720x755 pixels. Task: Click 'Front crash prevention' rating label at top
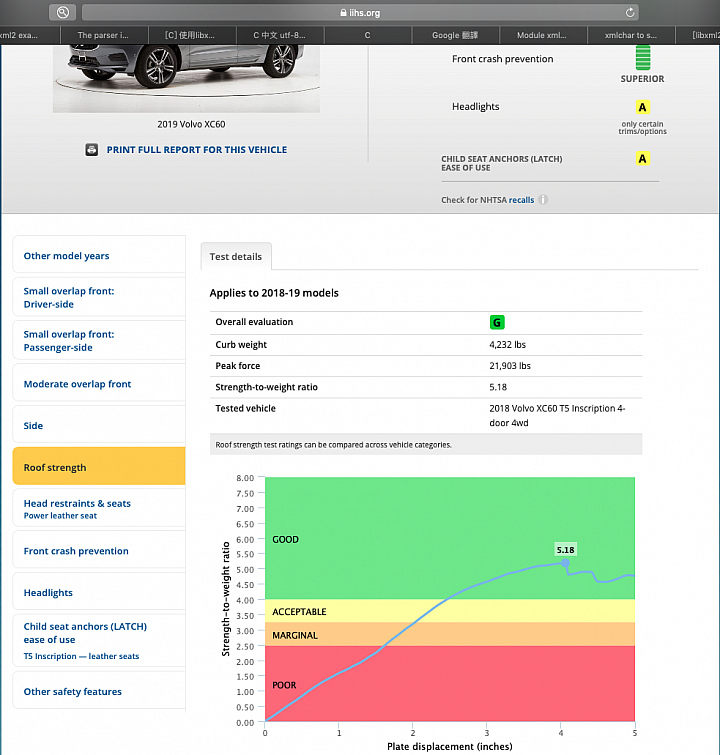pyautogui.click(x=502, y=59)
